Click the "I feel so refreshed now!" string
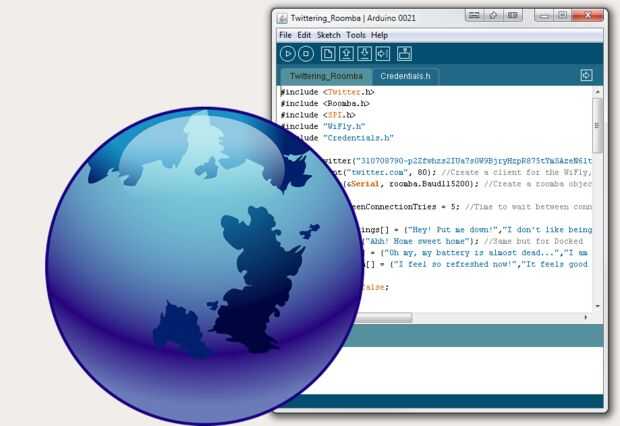This screenshot has width=620, height=426. click(x=454, y=264)
